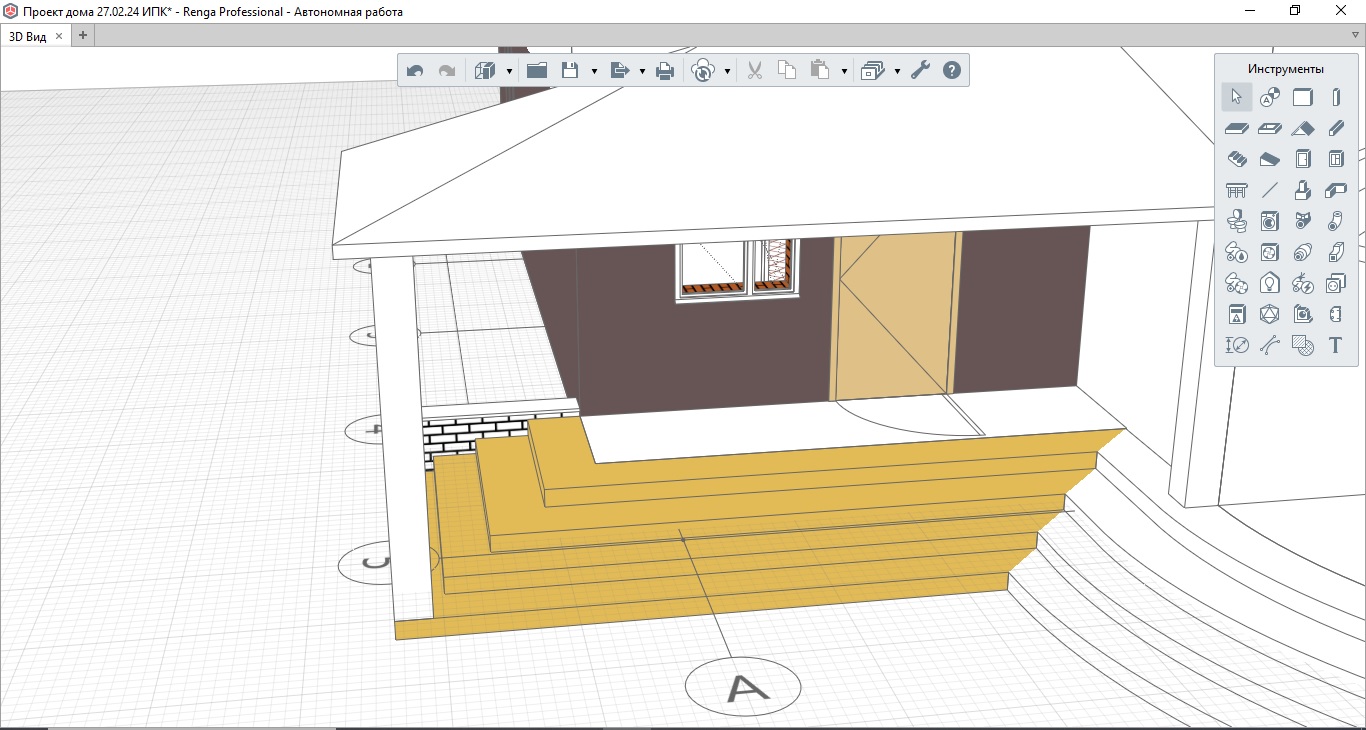Select the Door tool
This screenshot has width=1366, height=730.
[x=1302, y=159]
